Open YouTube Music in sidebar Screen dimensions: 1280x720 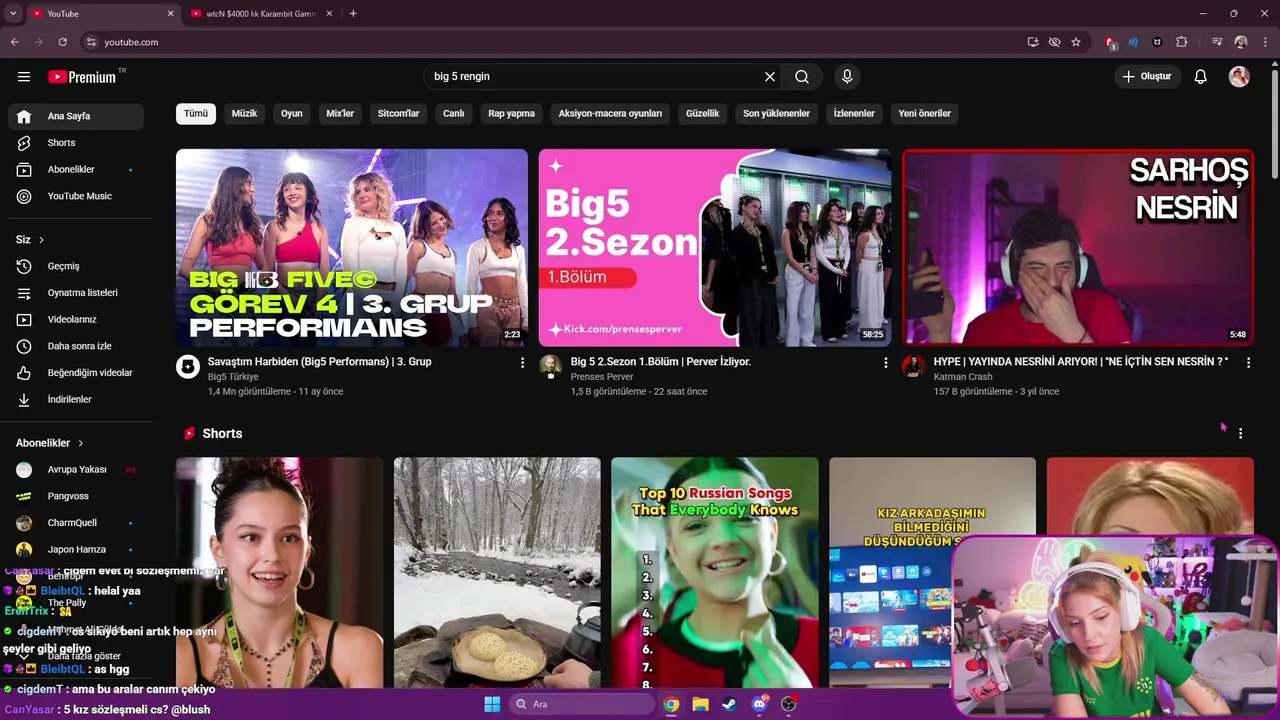pyautogui.click(x=76, y=196)
